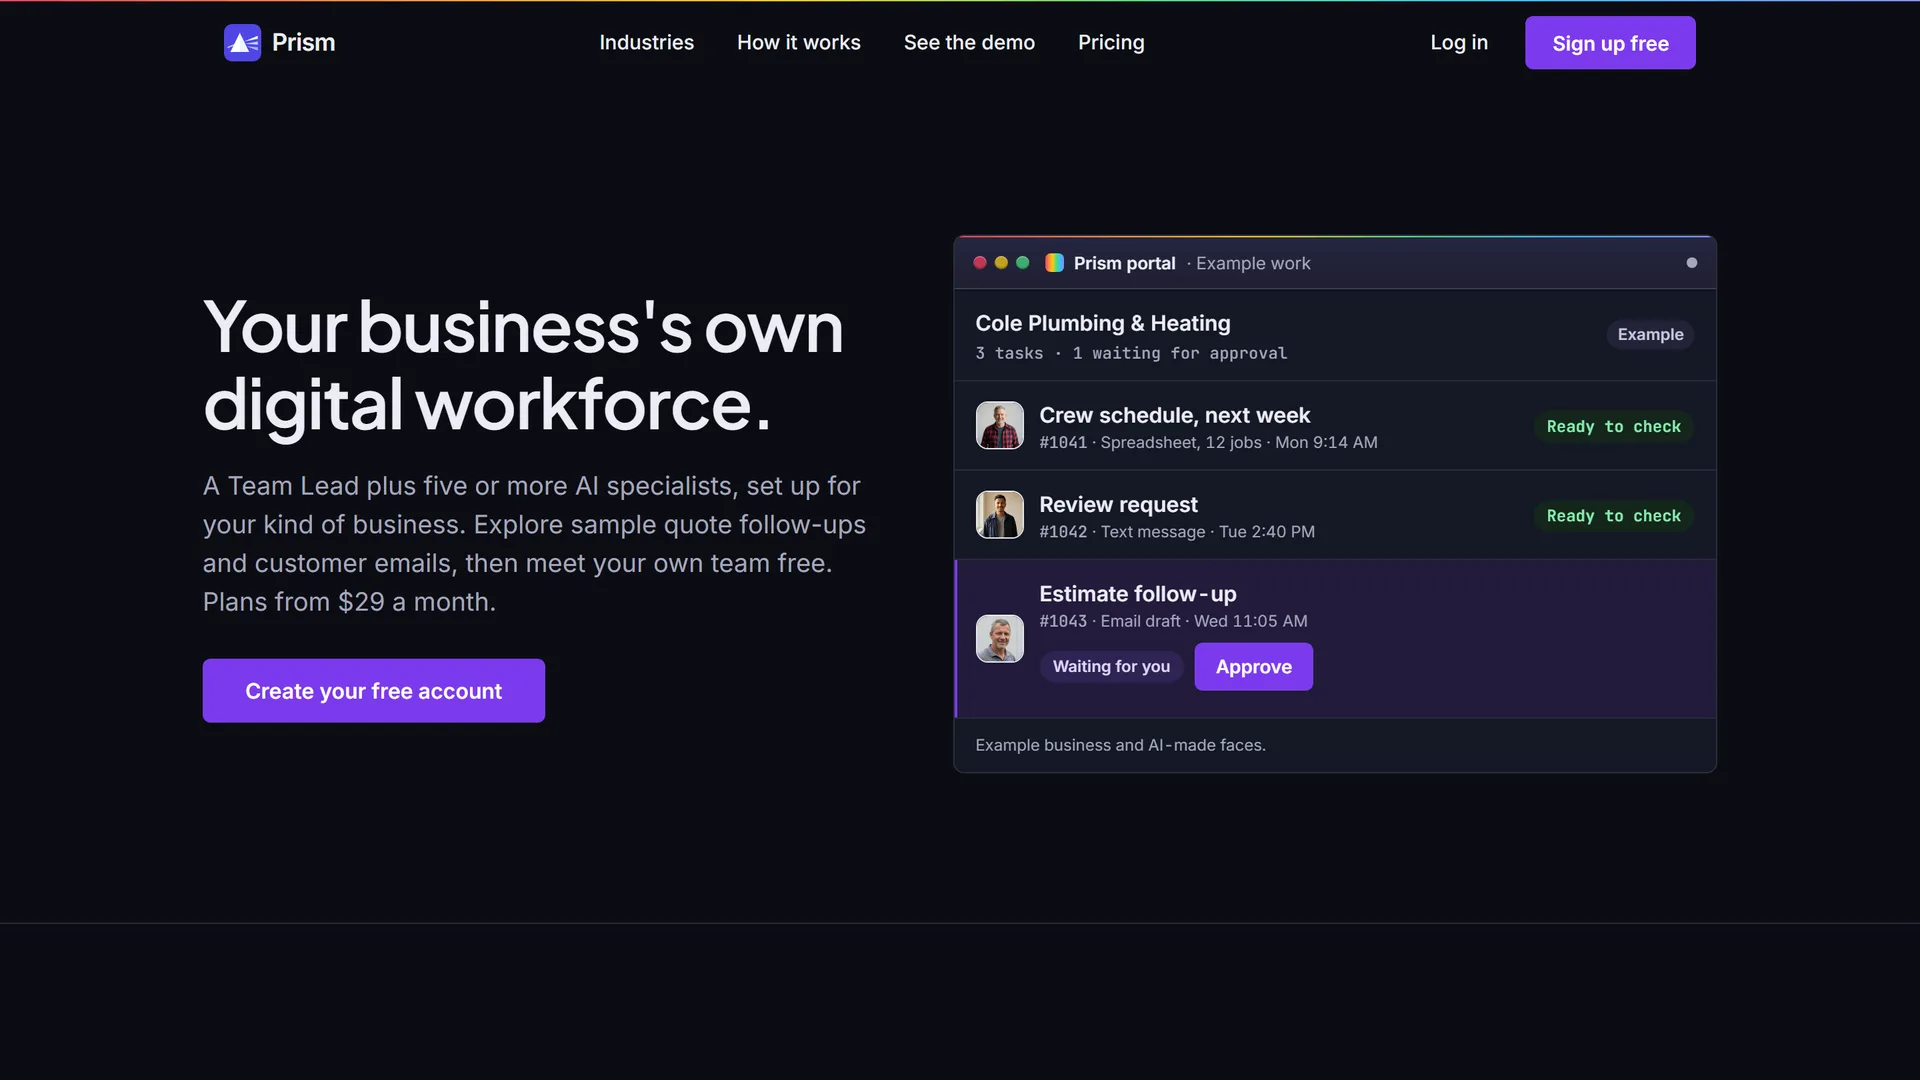Screen dimensions: 1920x1080
Task: Click the Sign up free button
Action: point(1610,43)
